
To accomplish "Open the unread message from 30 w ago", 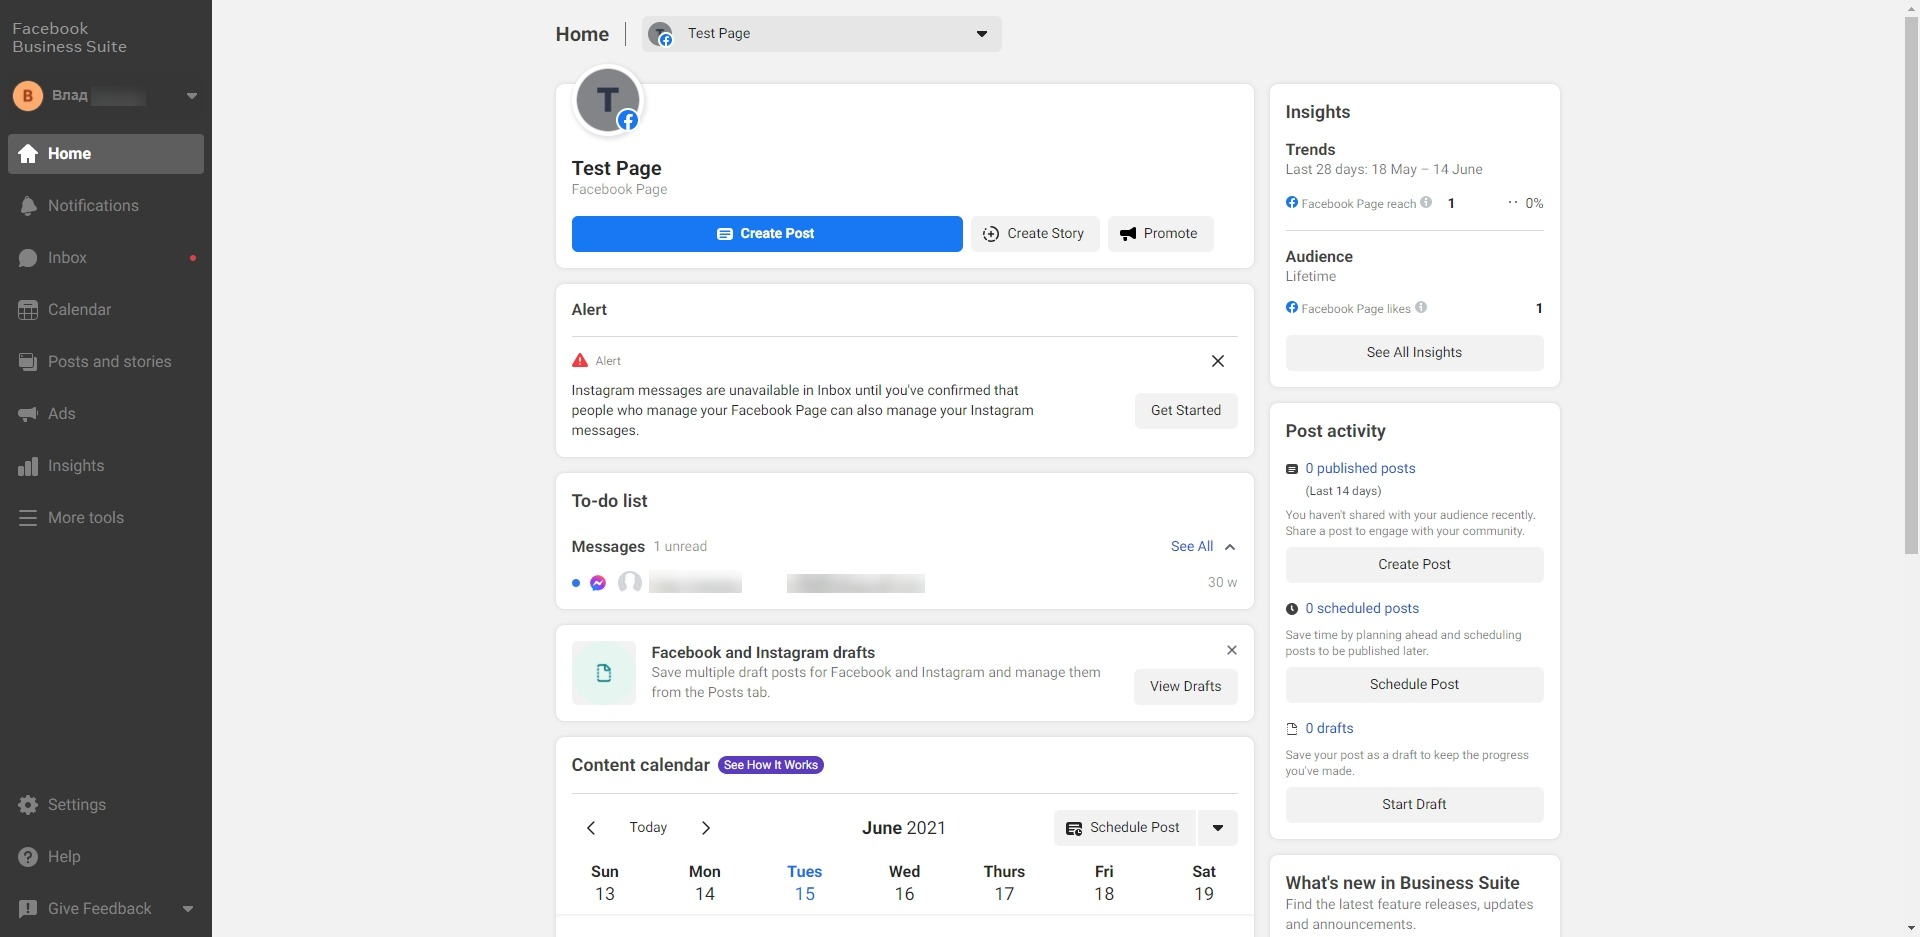I will [x=904, y=583].
